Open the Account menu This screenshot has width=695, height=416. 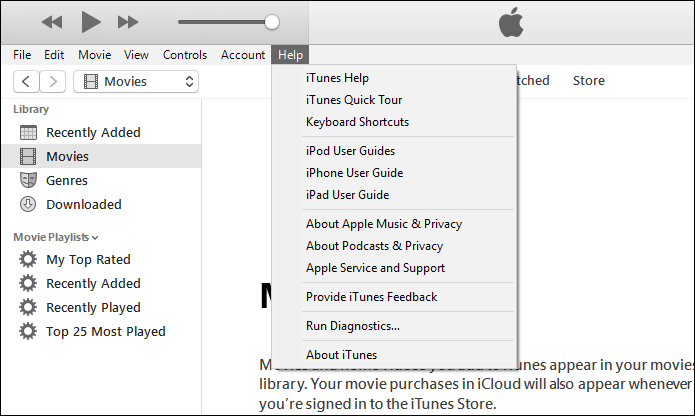coord(243,55)
